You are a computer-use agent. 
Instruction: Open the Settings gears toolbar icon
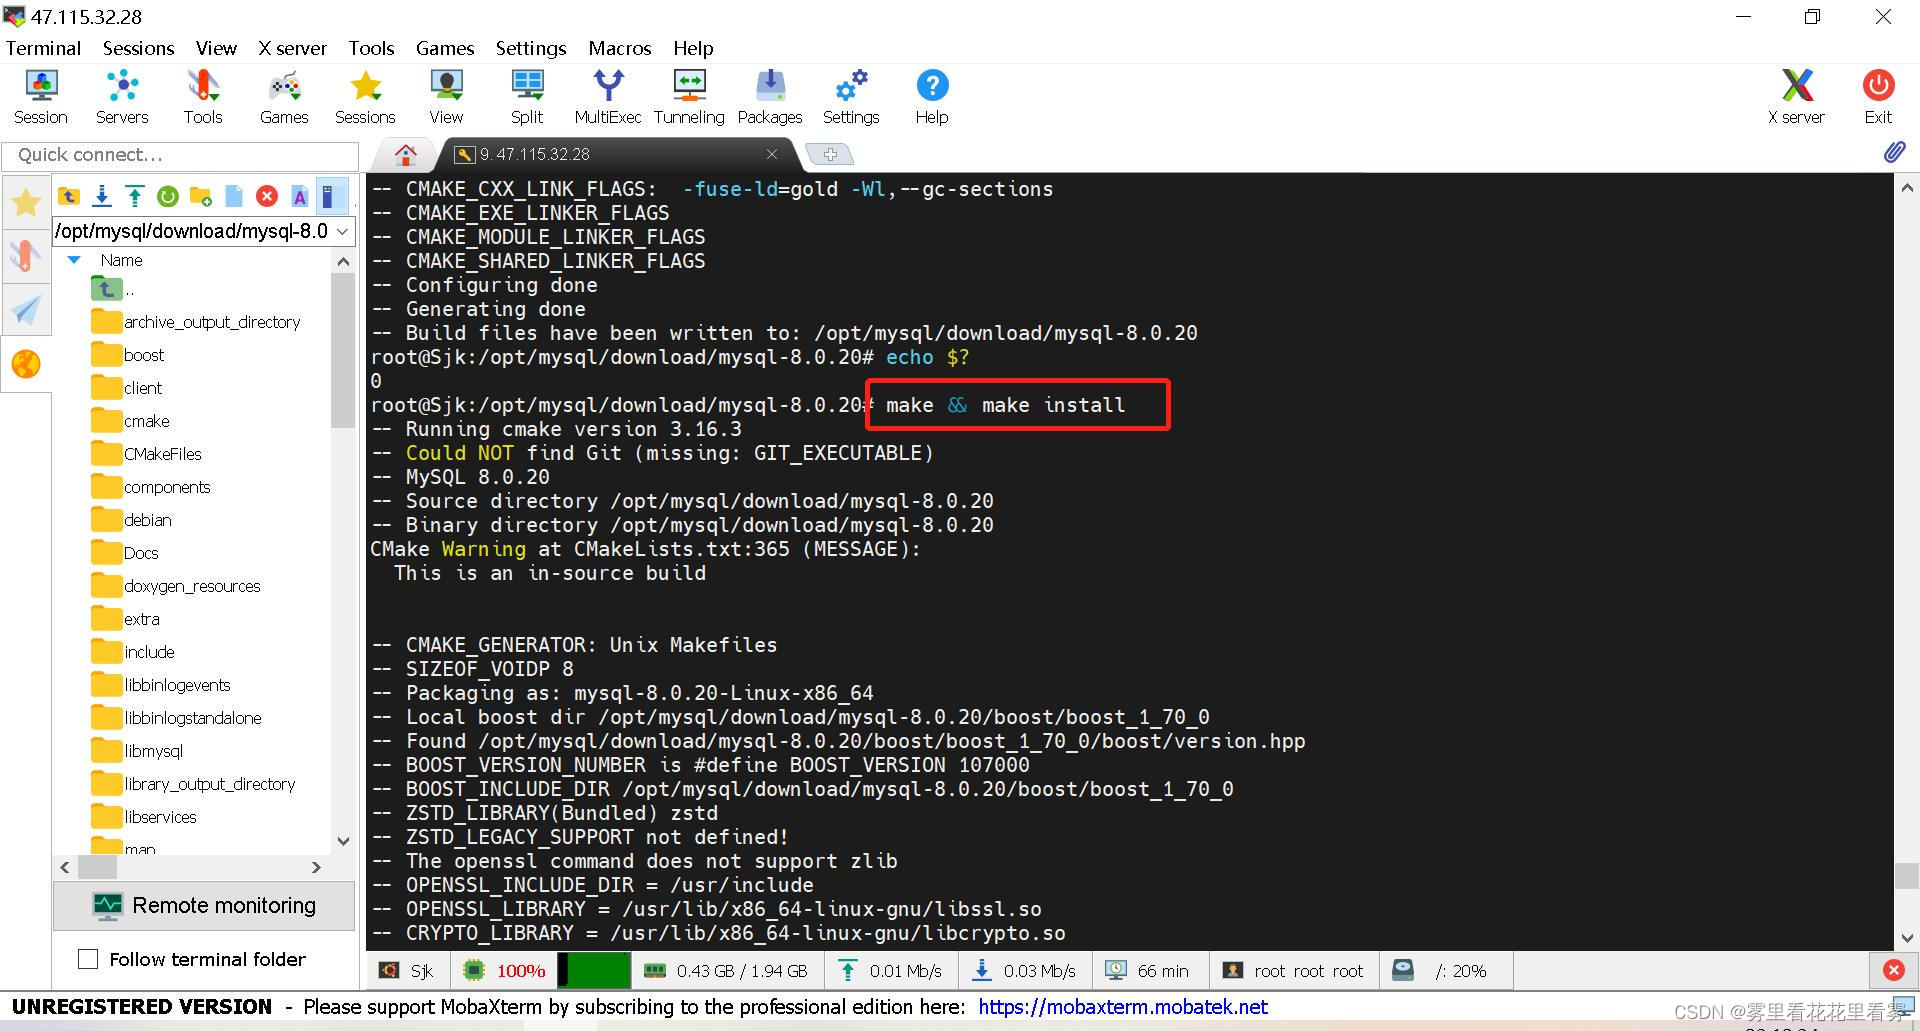tap(851, 97)
